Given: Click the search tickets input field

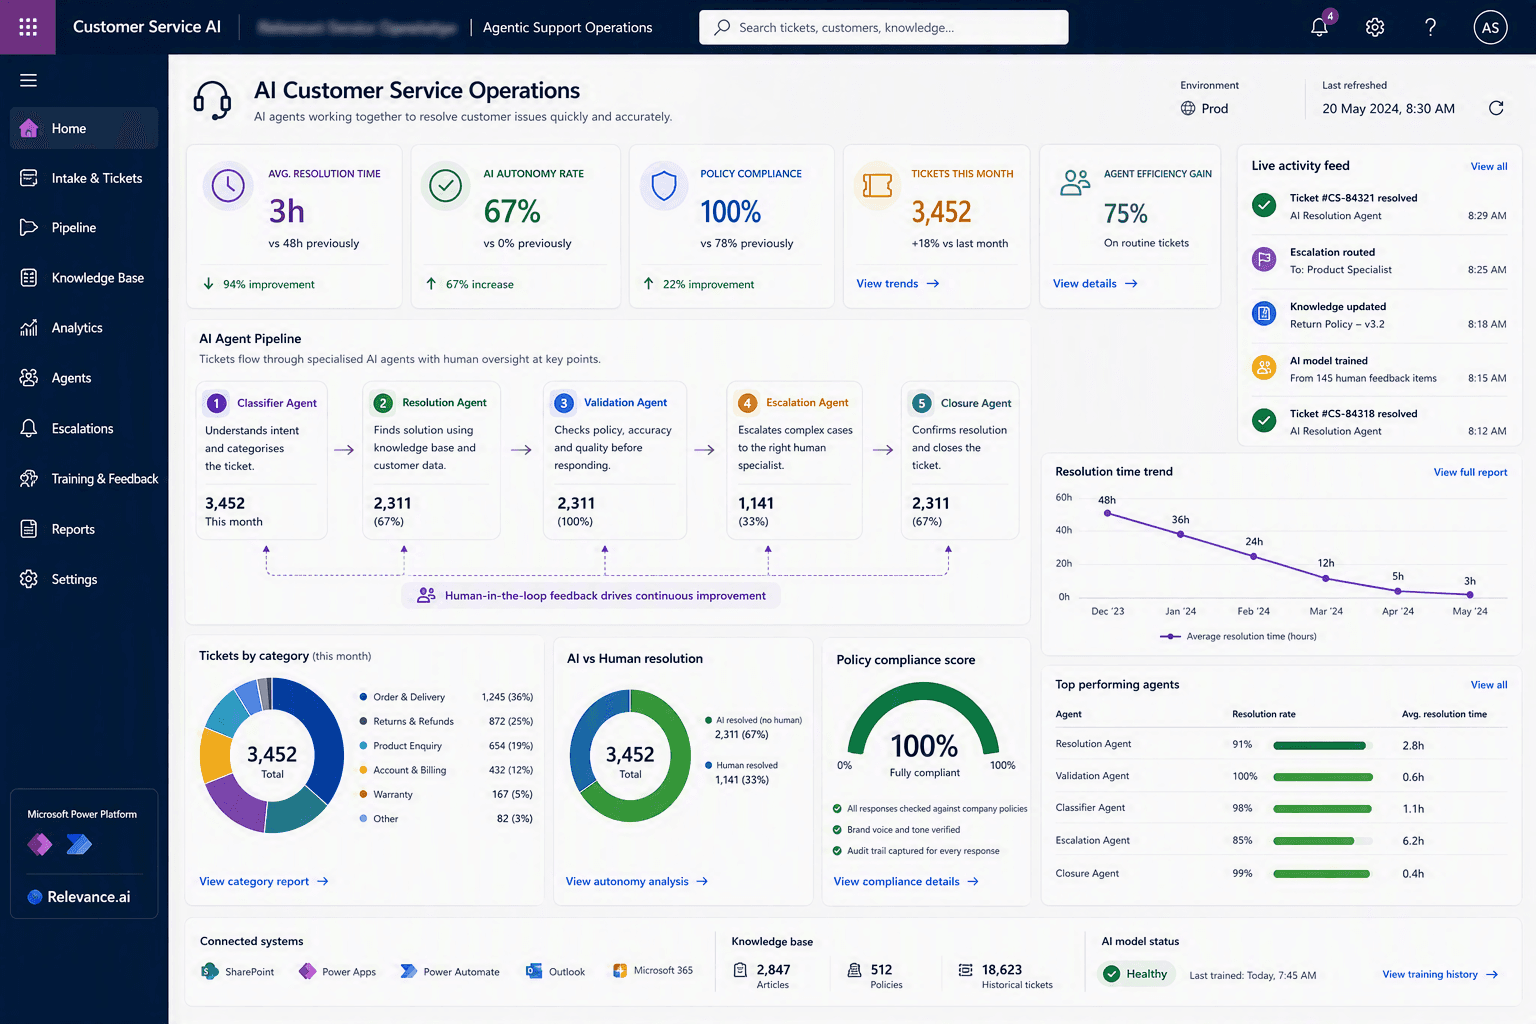Looking at the screenshot, I should tap(884, 27).
